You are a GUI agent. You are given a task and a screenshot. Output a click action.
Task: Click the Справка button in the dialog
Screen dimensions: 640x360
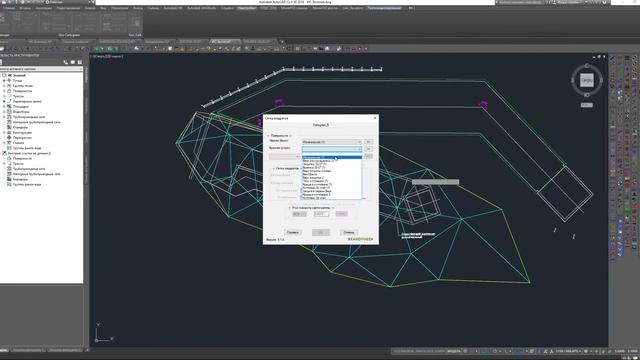[x=293, y=232]
